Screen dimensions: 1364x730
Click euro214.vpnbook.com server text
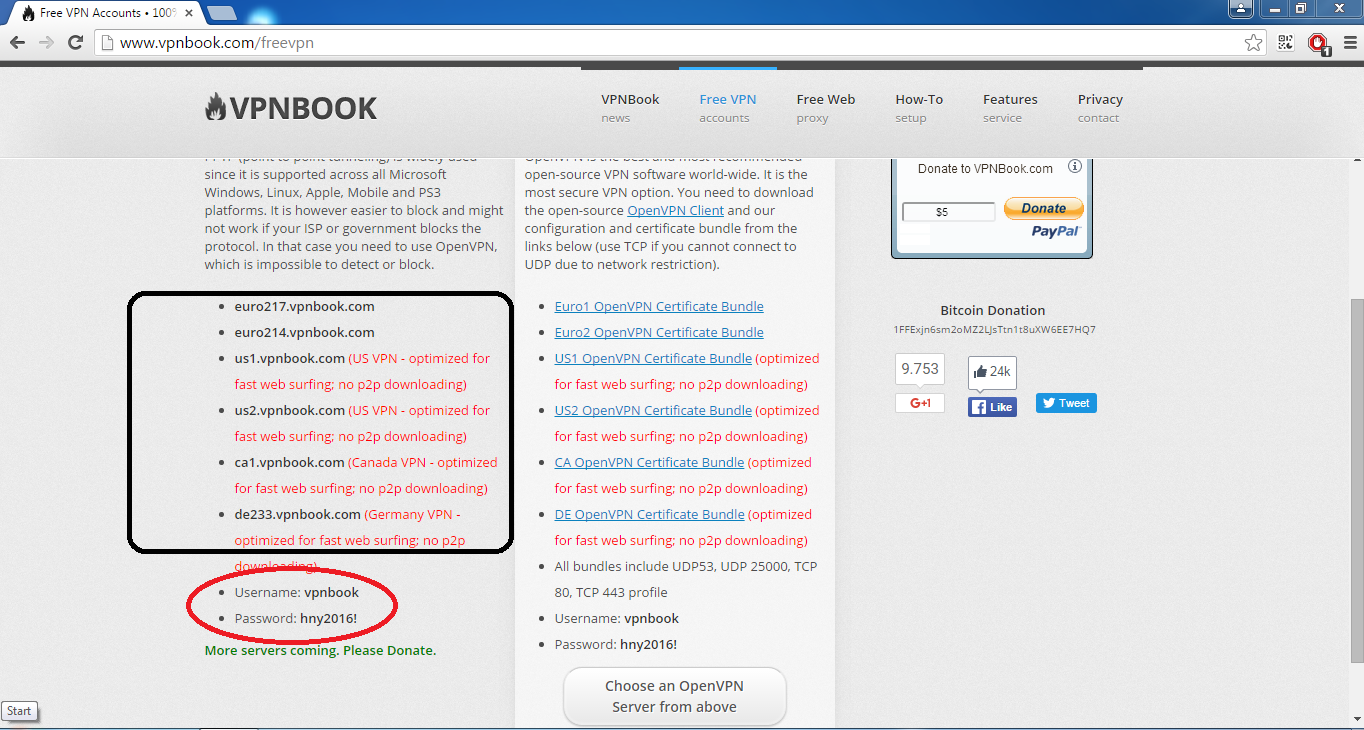[x=305, y=333]
